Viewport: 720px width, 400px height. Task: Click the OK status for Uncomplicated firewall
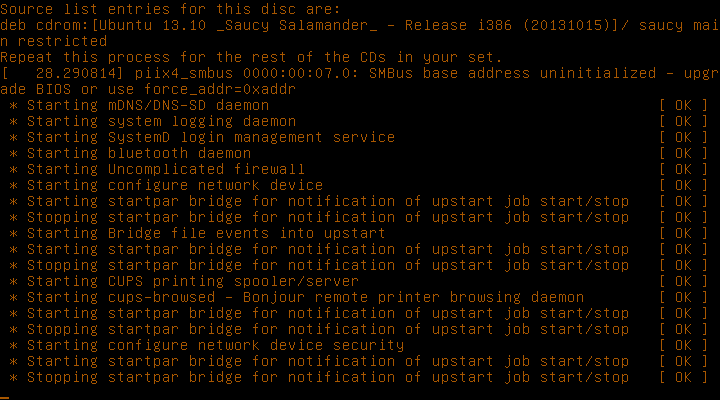683,169
